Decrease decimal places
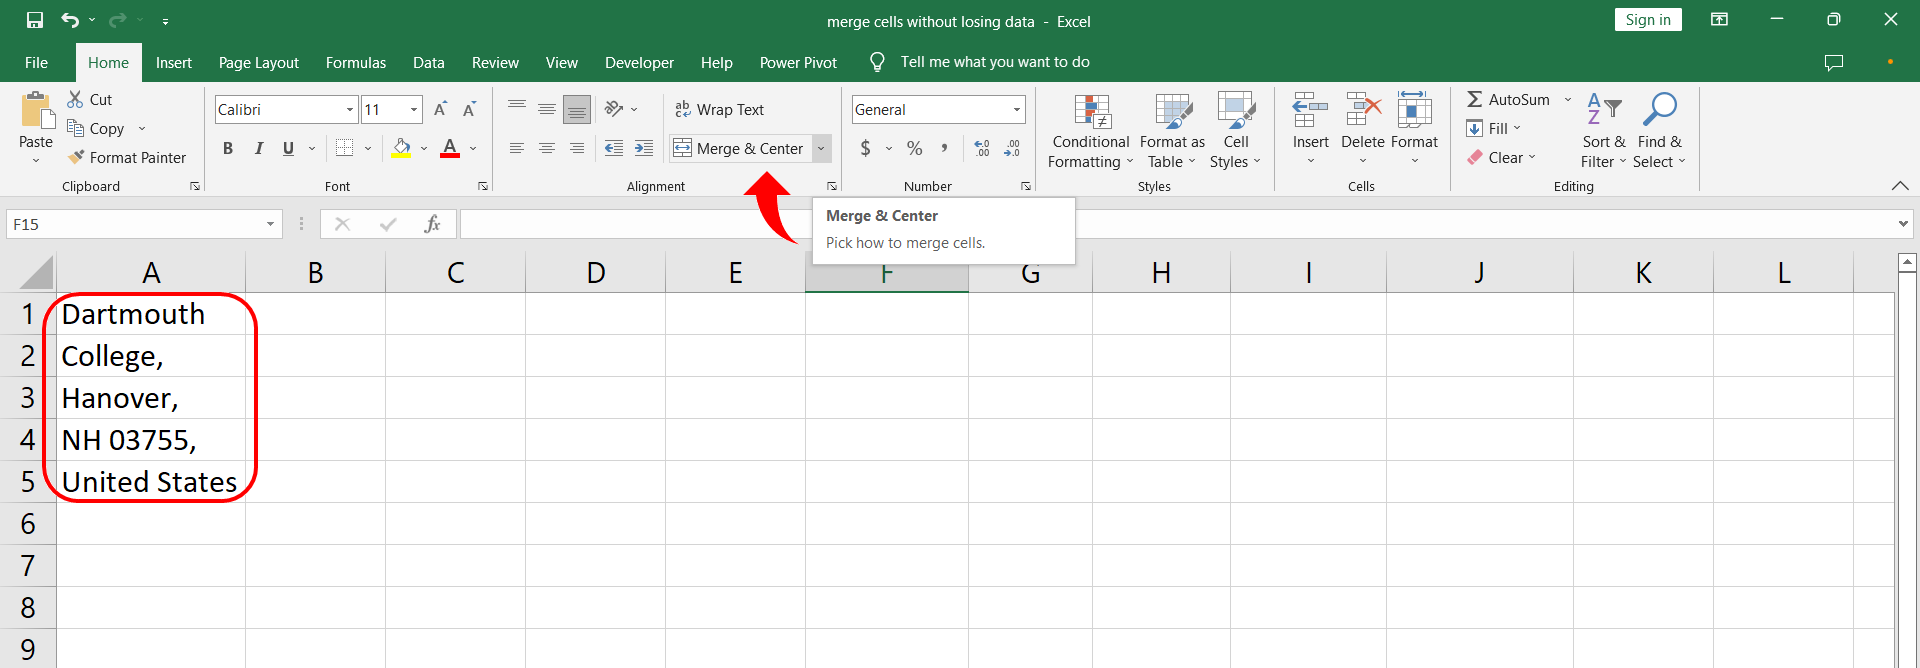1920x668 pixels. click(x=1012, y=148)
